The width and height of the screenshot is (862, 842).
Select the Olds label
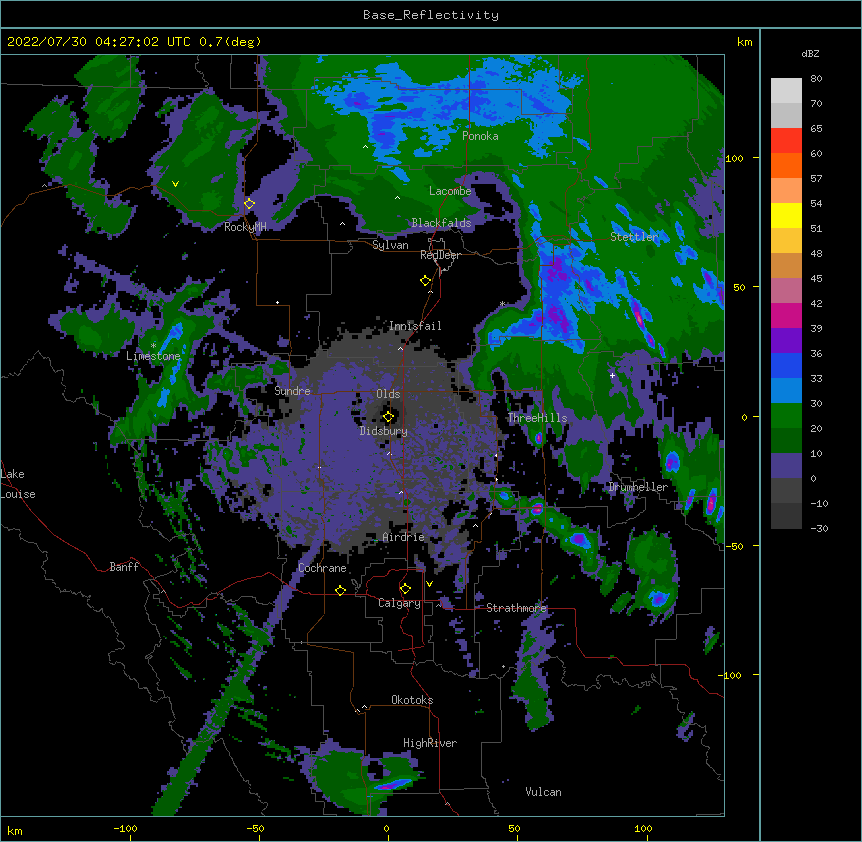[x=388, y=394]
